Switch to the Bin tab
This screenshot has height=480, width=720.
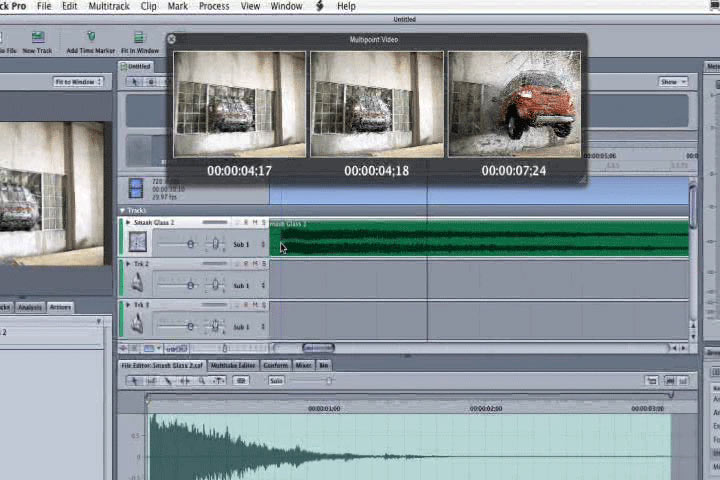coord(324,365)
